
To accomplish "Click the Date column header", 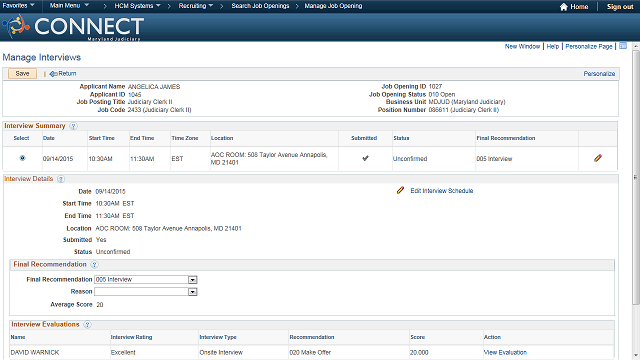I will click(x=49, y=138).
